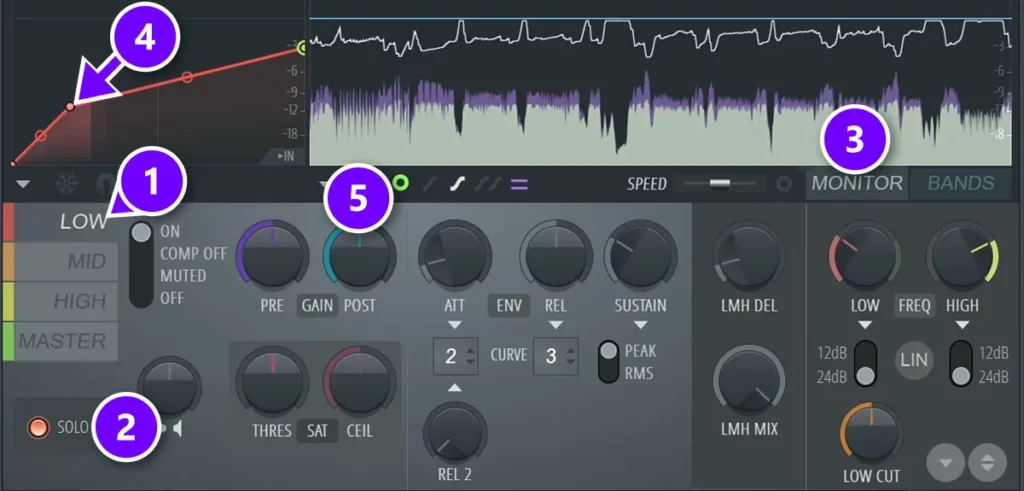Click the freeze snowflake icon

[x=67, y=184]
